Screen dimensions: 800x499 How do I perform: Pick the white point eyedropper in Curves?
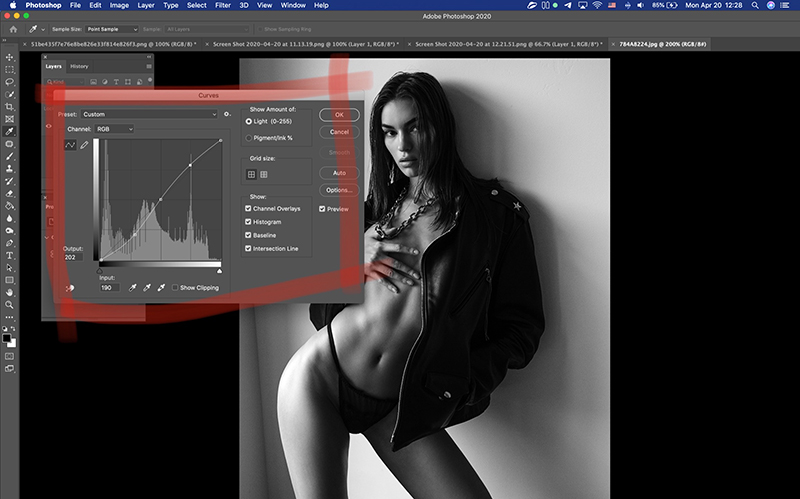161,288
